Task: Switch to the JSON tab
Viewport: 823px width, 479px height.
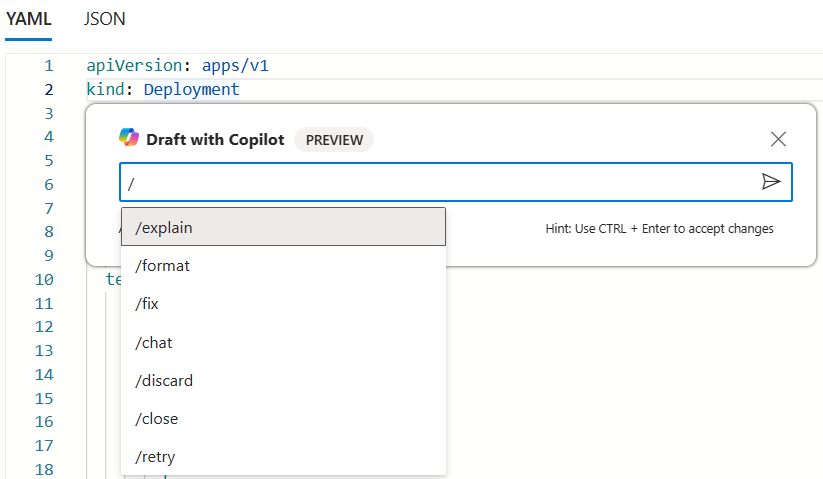Action: click(105, 19)
